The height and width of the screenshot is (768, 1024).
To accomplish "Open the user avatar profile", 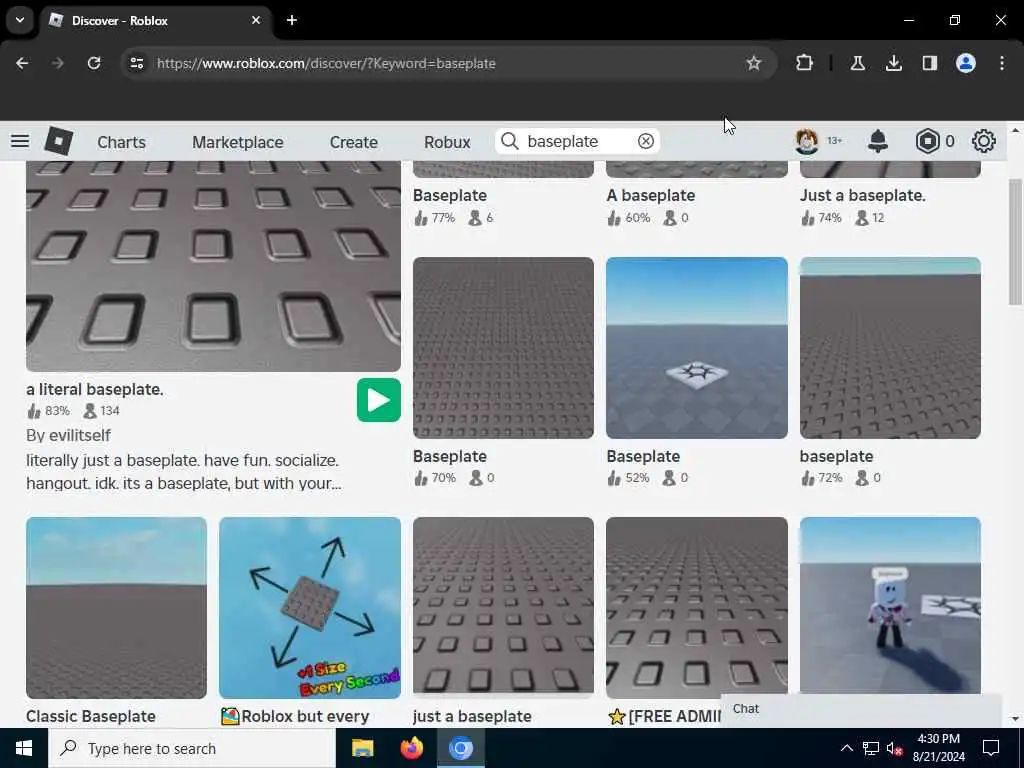I will (807, 141).
